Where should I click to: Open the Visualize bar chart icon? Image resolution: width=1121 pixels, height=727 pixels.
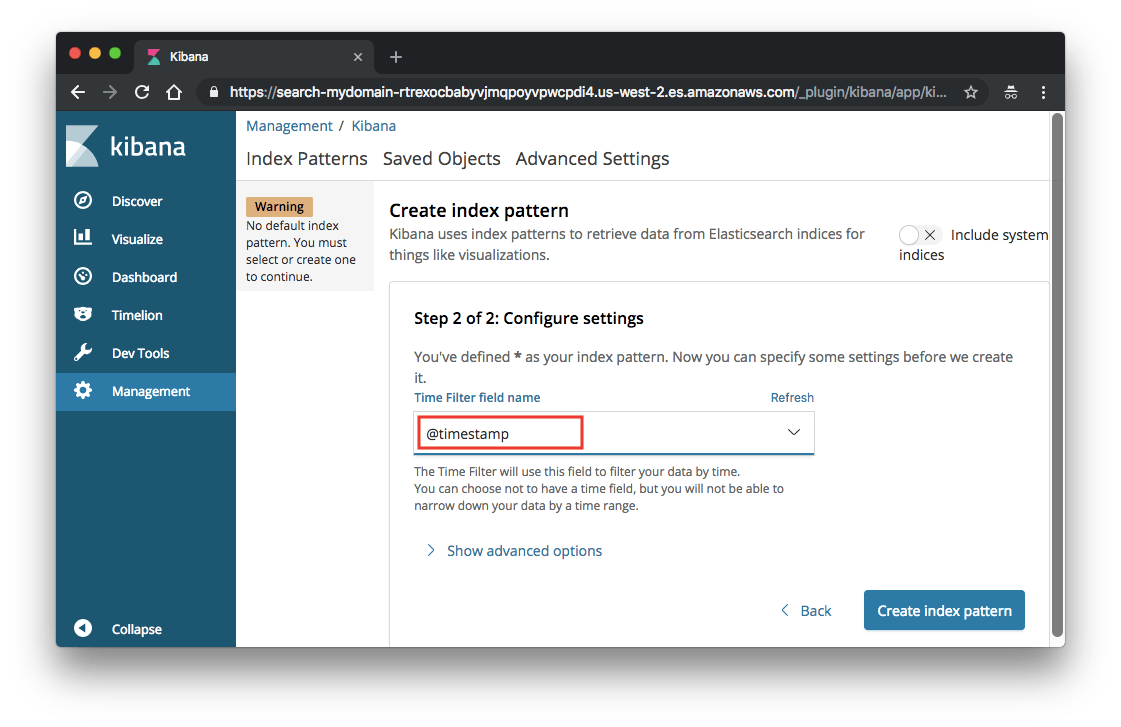(x=83, y=237)
